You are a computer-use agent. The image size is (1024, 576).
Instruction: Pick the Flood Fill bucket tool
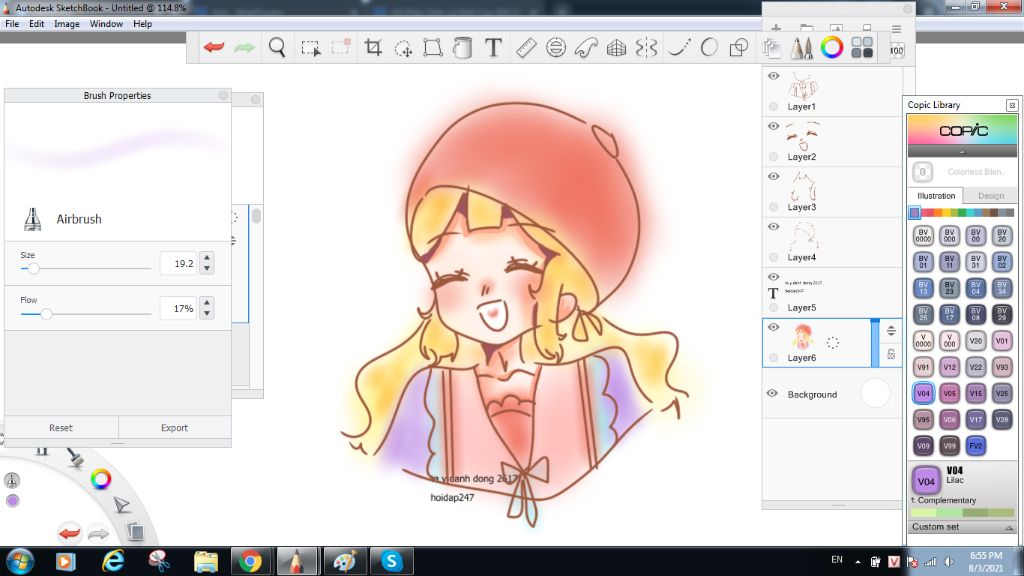tap(462, 47)
